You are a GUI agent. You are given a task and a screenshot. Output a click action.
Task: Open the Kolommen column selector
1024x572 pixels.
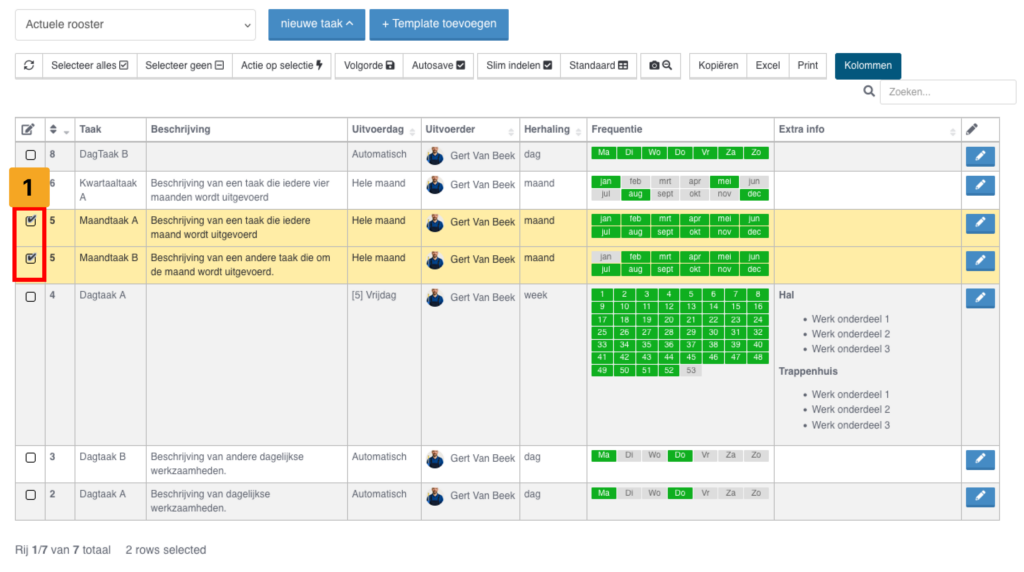click(867, 66)
